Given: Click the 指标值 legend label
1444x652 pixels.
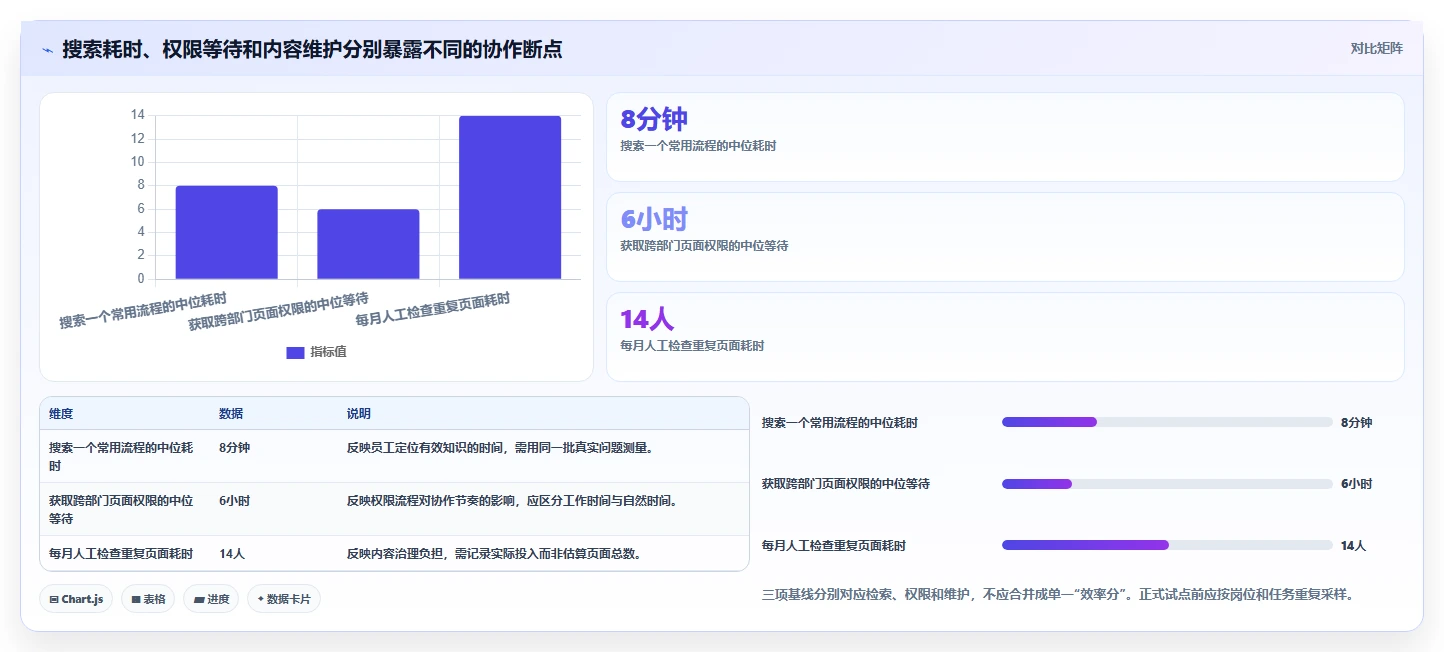Looking at the screenshot, I should tap(328, 352).
